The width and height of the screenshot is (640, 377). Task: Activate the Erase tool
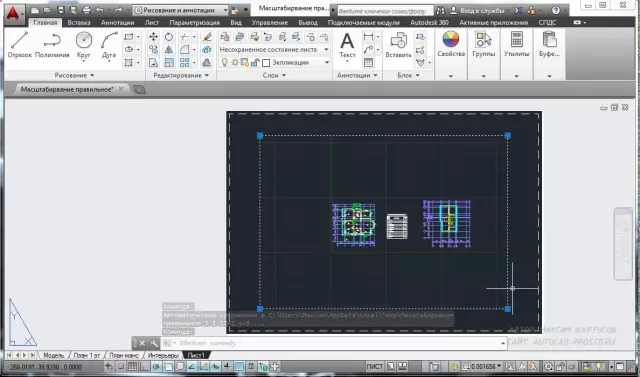[x=207, y=37]
